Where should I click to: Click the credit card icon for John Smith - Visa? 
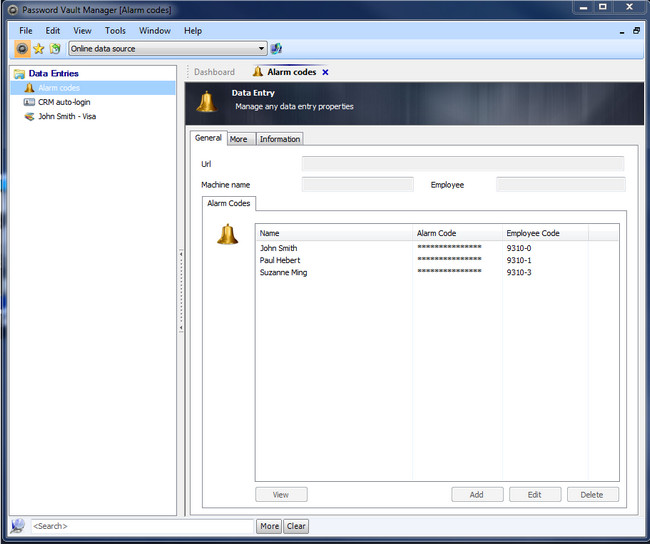pyautogui.click(x=29, y=117)
